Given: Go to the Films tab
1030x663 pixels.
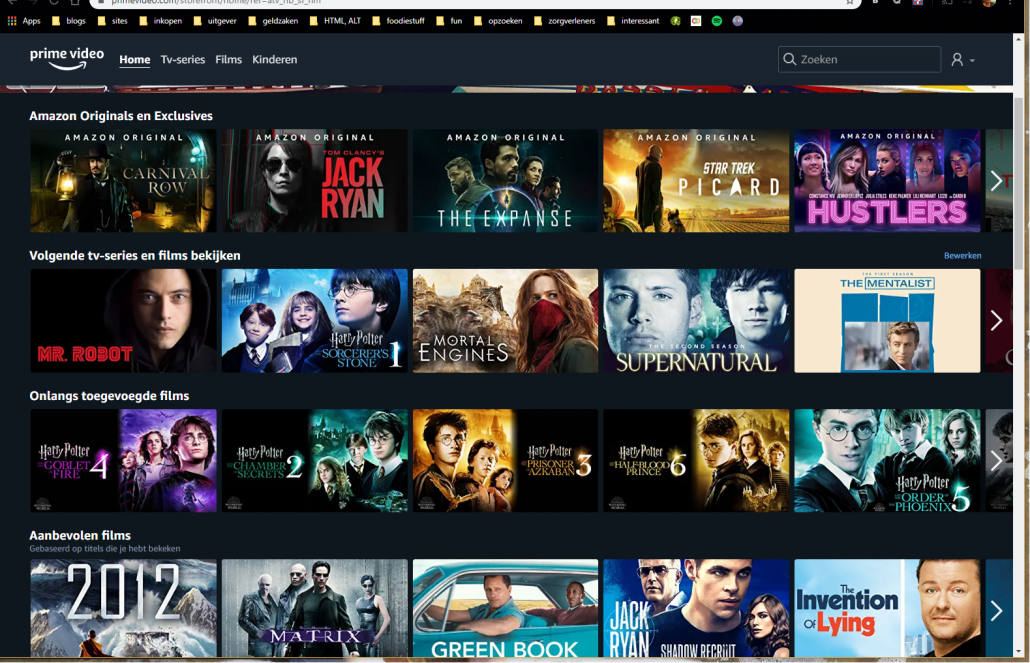Looking at the screenshot, I should 229,60.
